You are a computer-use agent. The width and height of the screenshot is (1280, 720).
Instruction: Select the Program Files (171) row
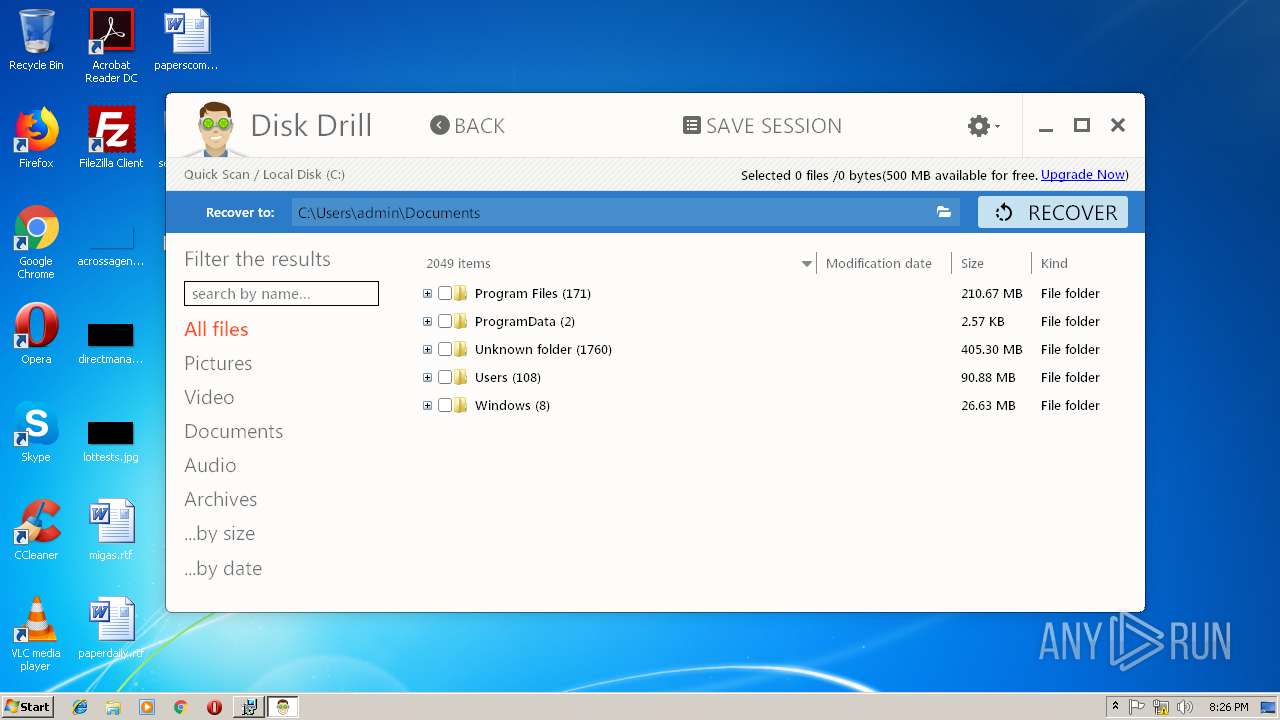[x=532, y=293]
